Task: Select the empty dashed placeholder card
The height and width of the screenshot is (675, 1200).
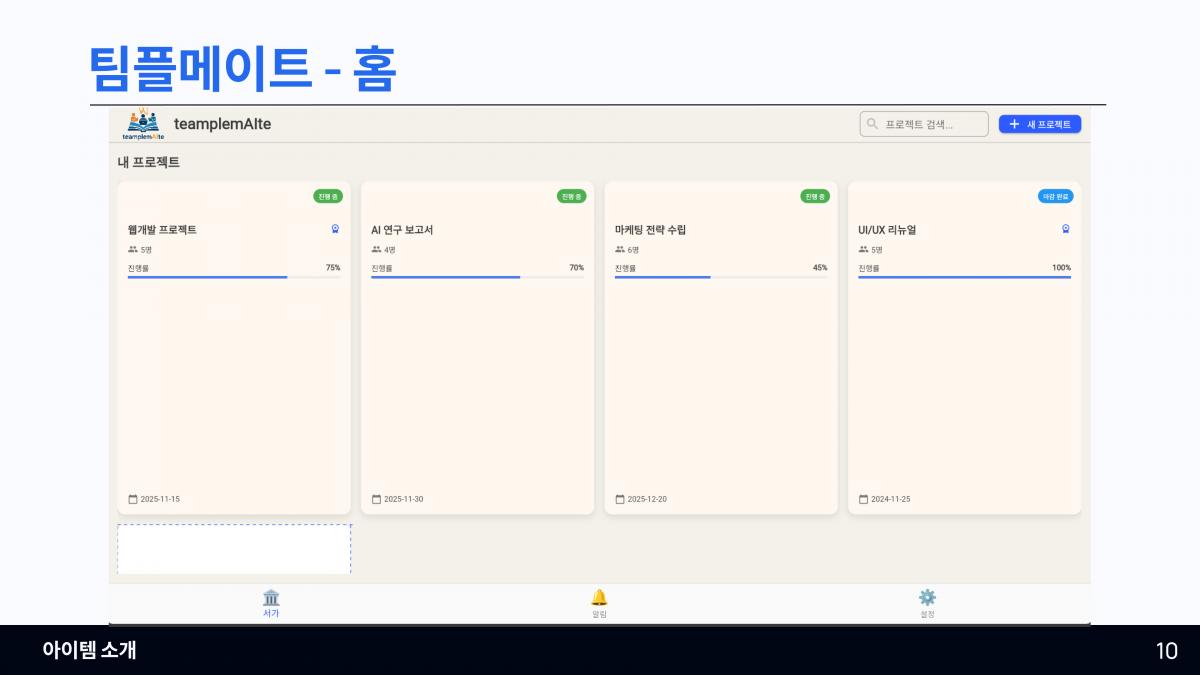Action: click(234, 549)
